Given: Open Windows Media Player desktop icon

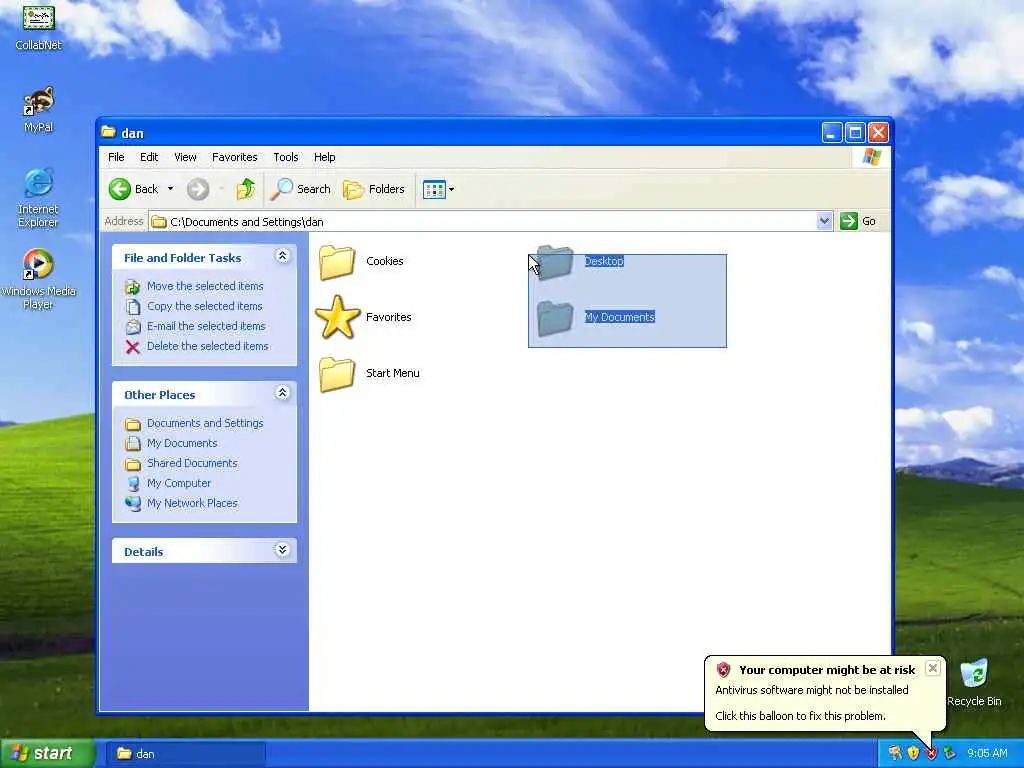Looking at the screenshot, I should click(39, 280).
